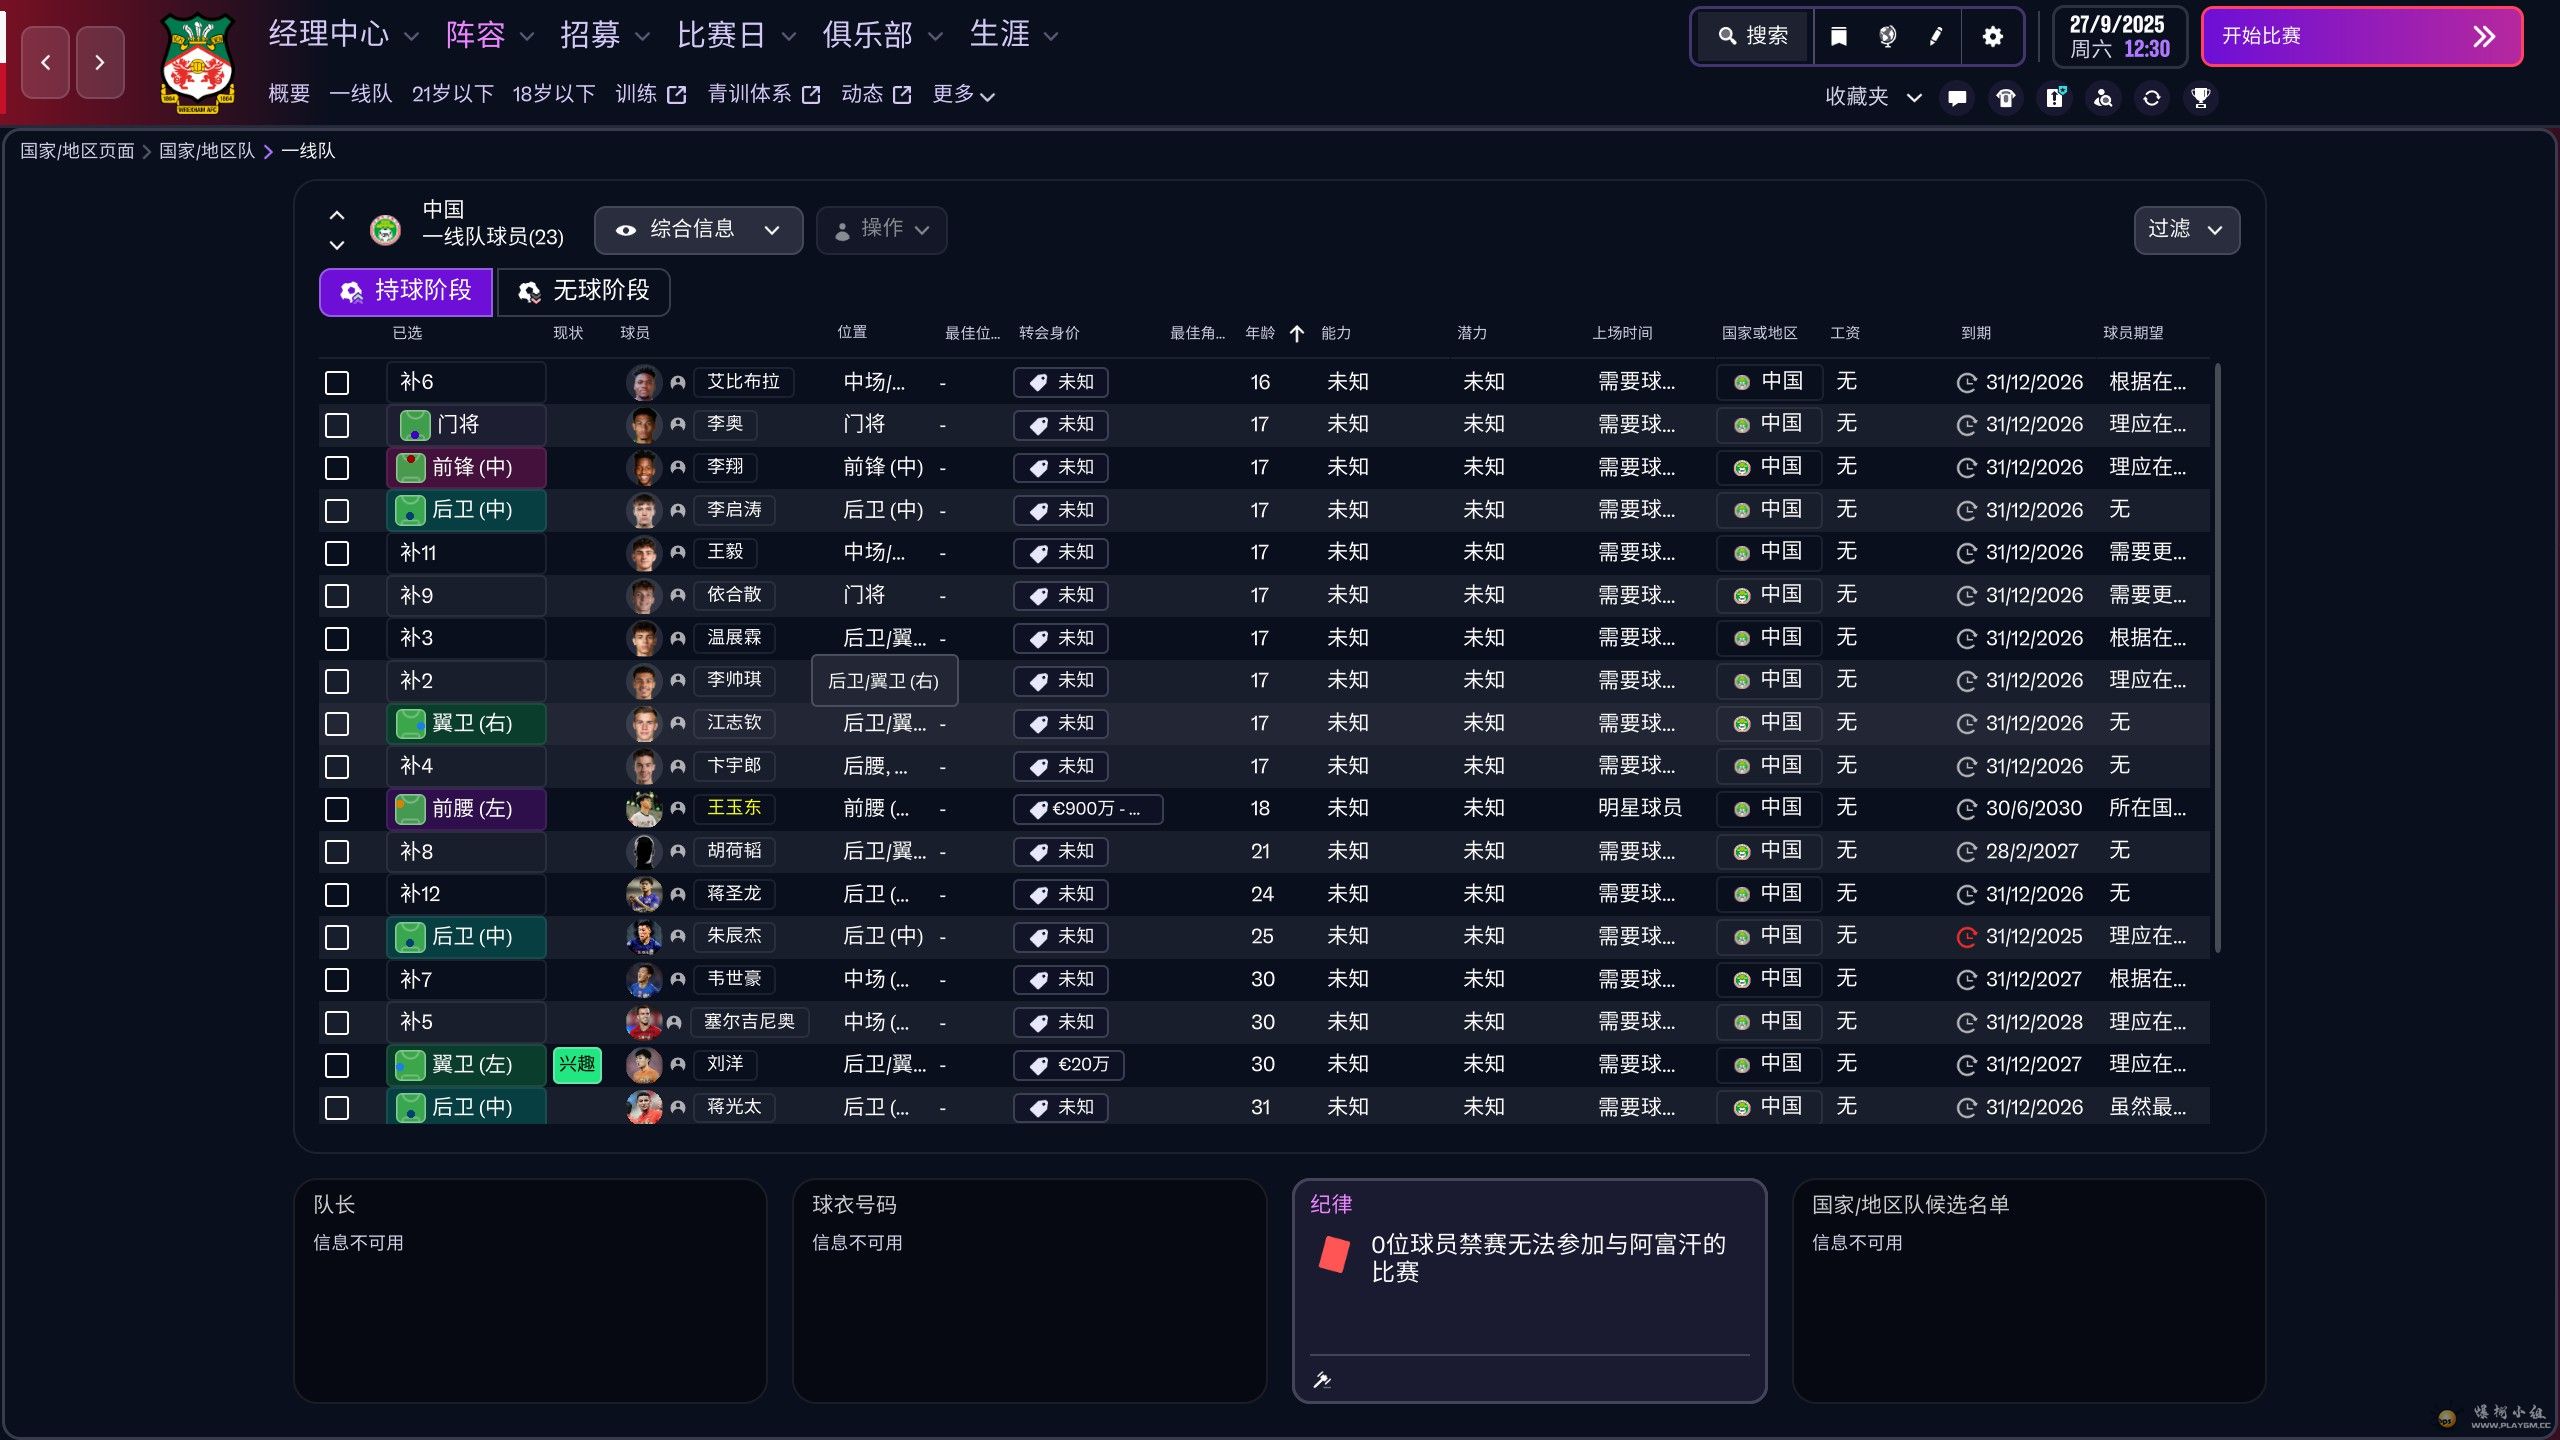Viewport: 2560px width, 1440px height.
Task: Open the 21岁以下 squad link
Action: (452, 94)
